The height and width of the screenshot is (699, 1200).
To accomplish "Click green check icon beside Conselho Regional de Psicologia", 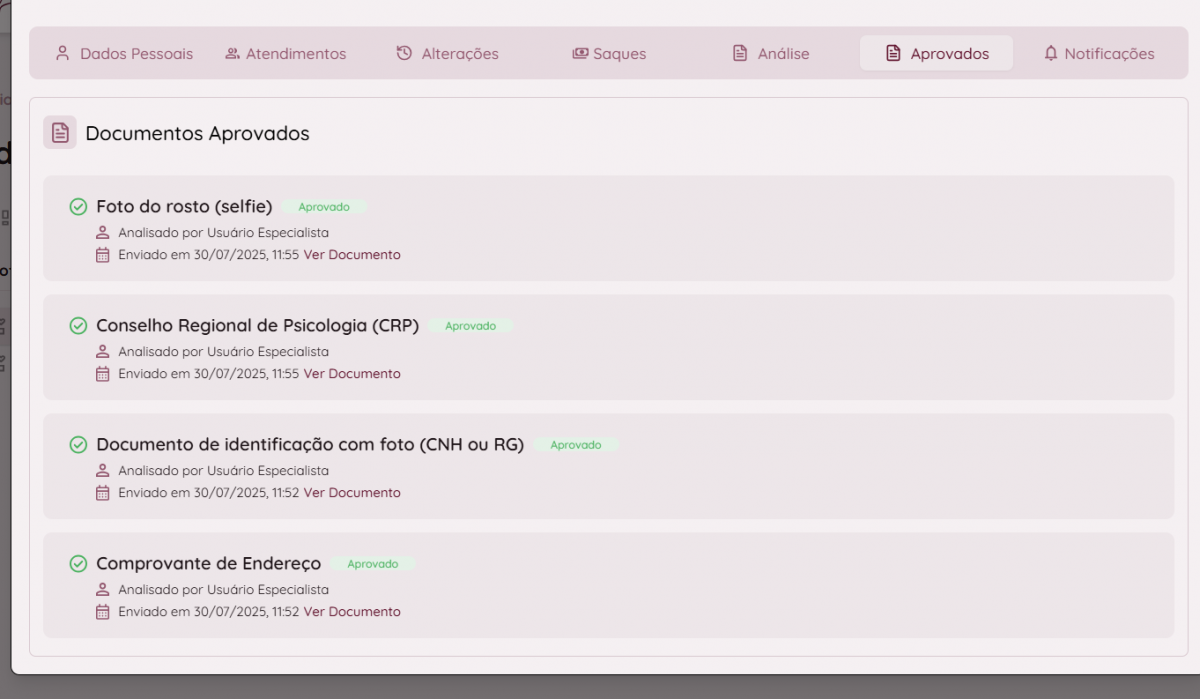I will point(78,326).
